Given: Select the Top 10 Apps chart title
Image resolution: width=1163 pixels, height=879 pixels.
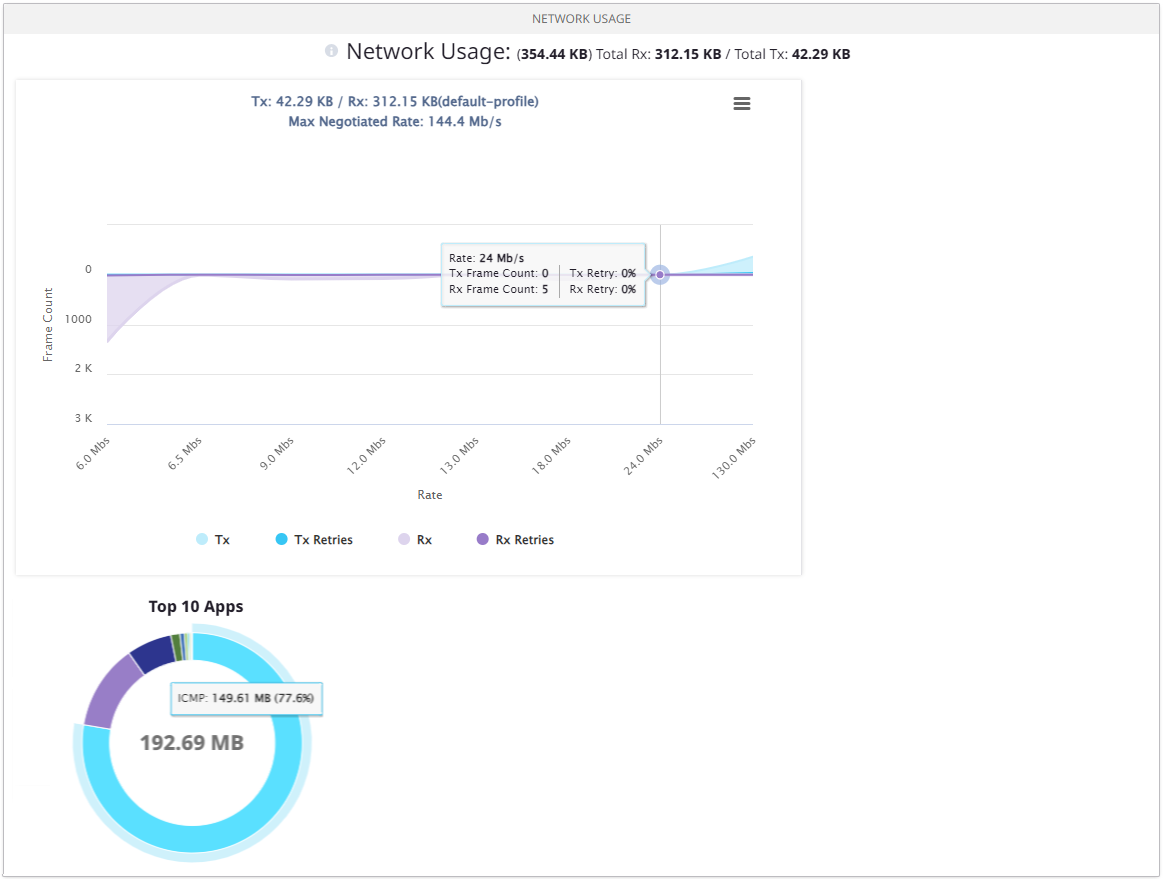Looking at the screenshot, I should pos(197,606).
